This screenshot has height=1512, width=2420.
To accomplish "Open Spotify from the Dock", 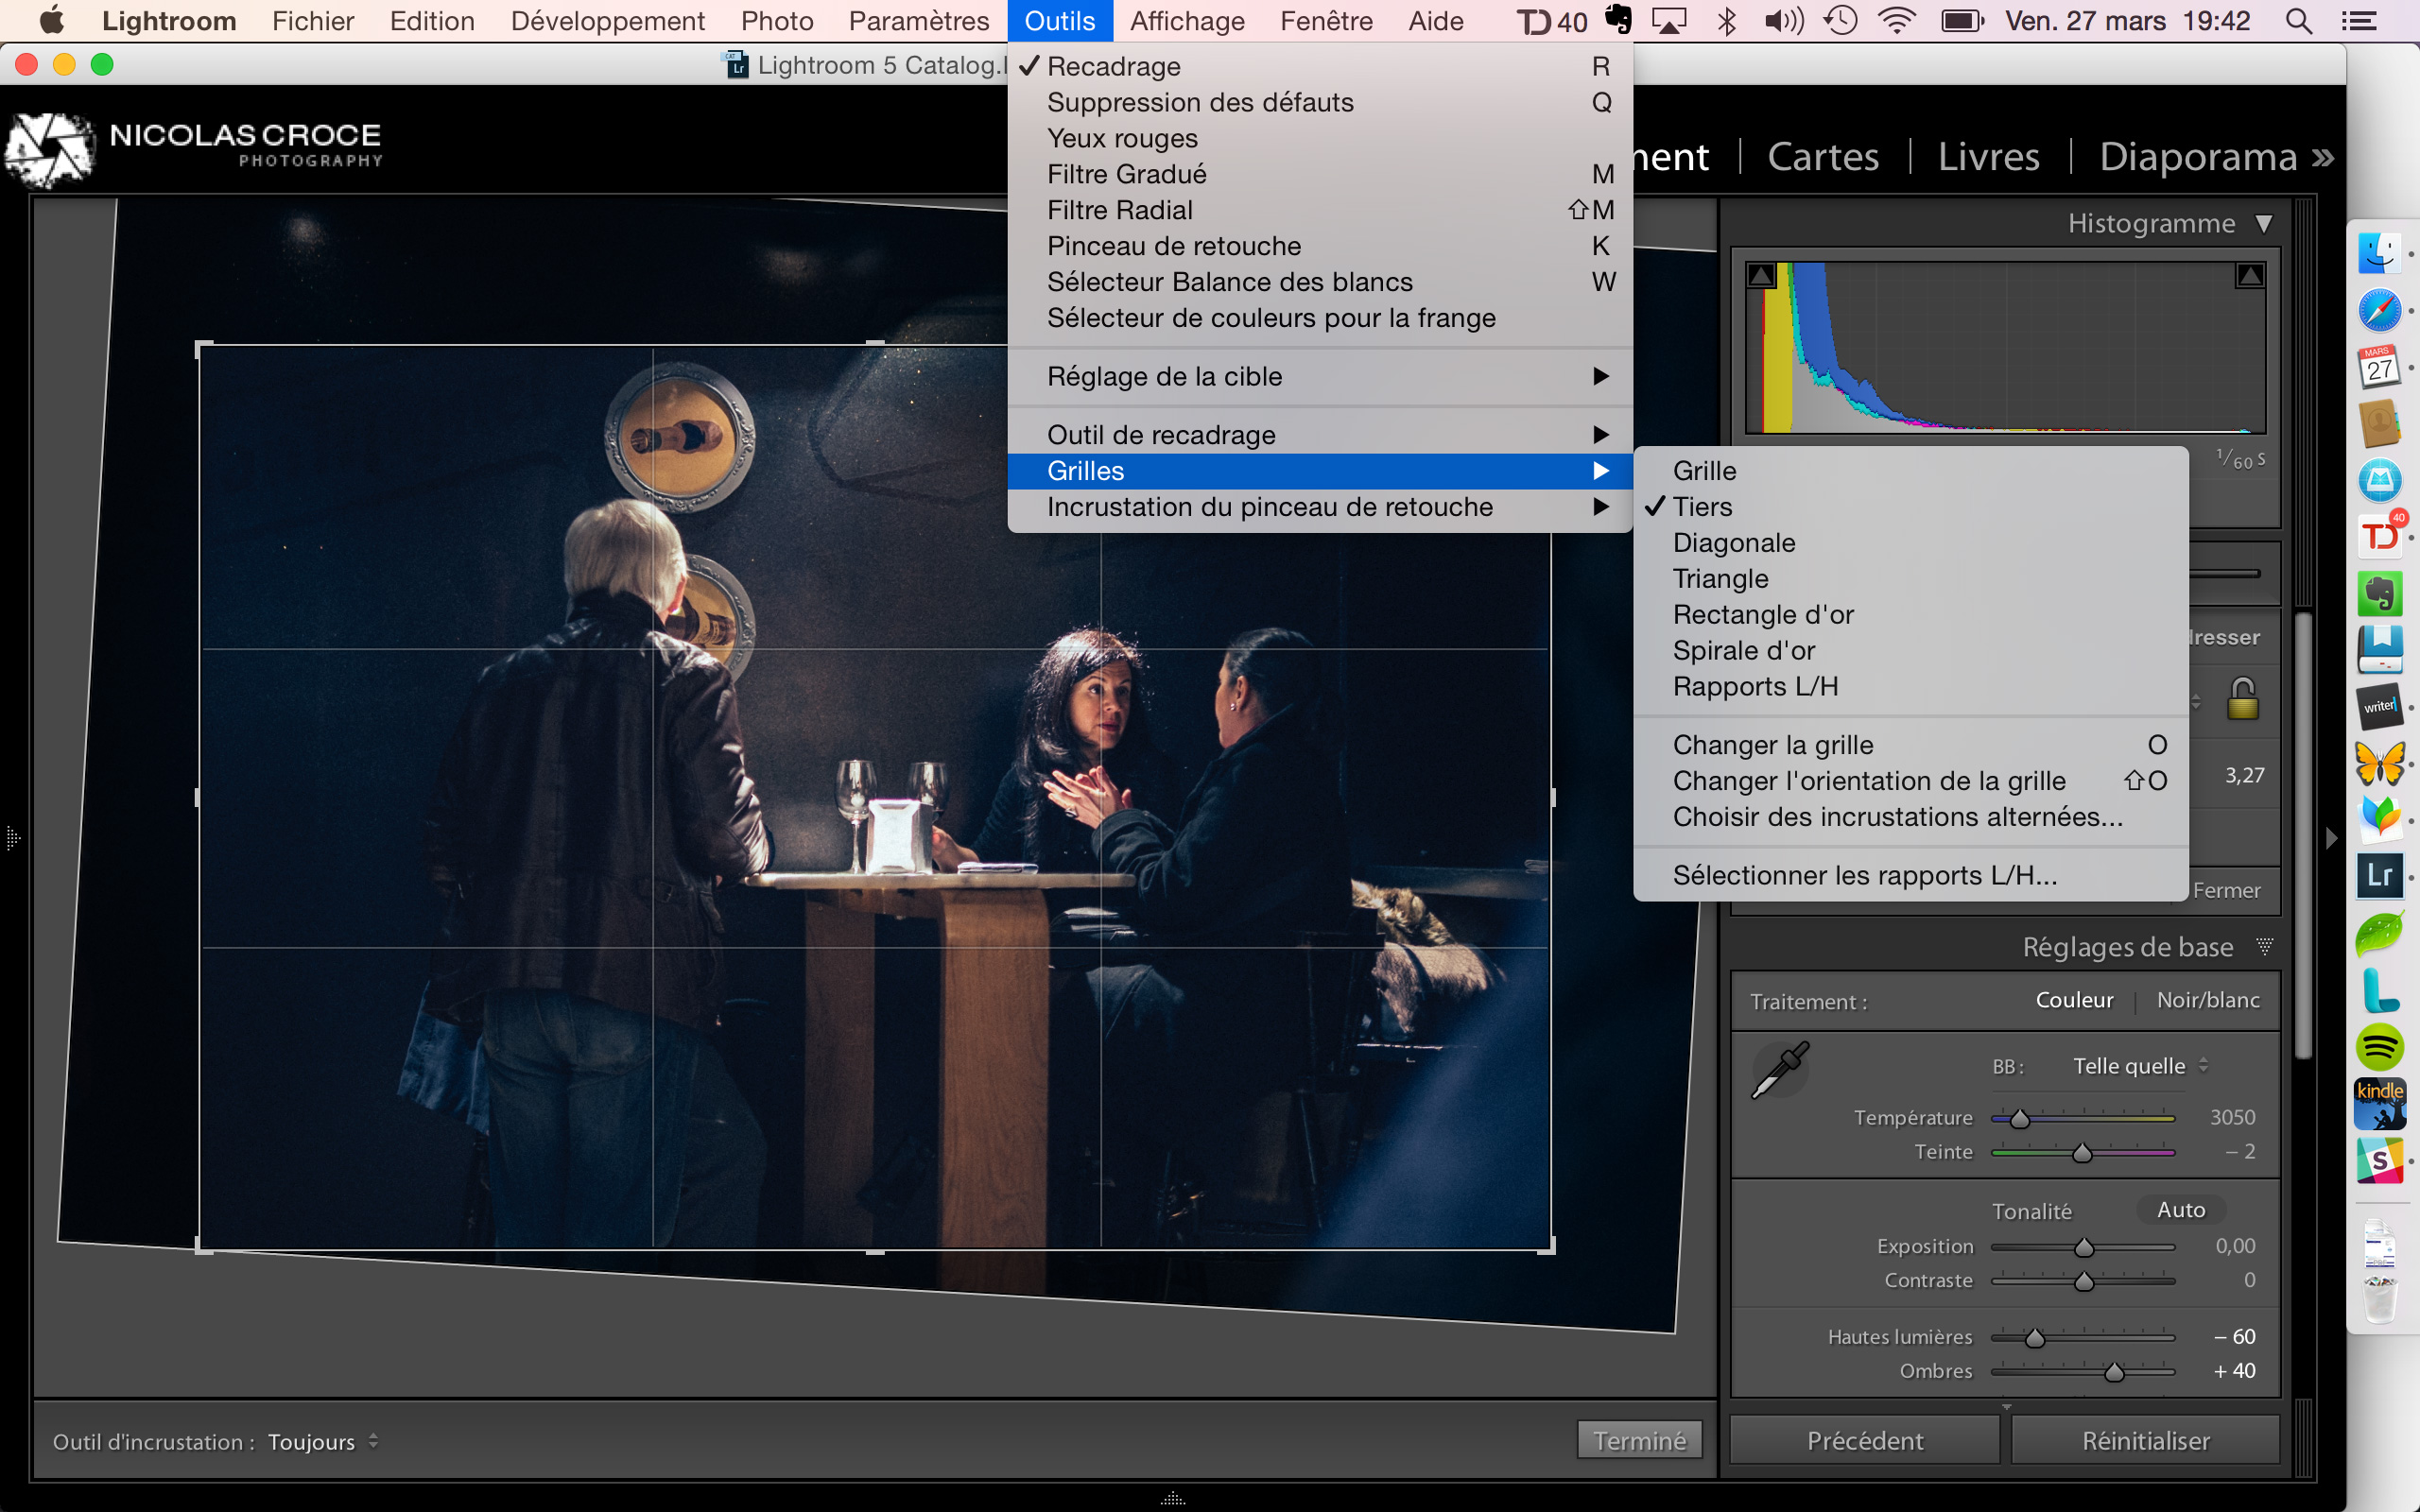I will [2380, 1047].
